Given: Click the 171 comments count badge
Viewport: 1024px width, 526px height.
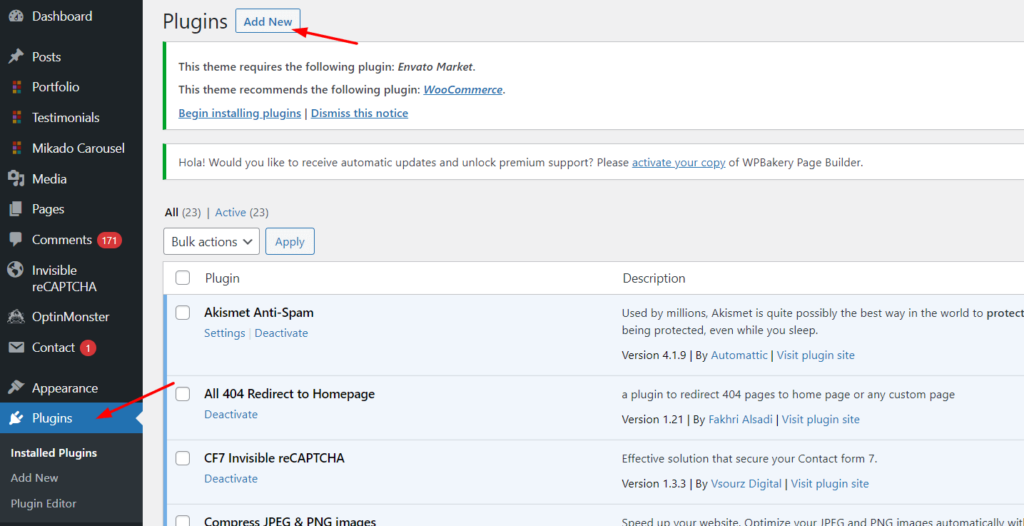Looking at the screenshot, I should 109,240.
